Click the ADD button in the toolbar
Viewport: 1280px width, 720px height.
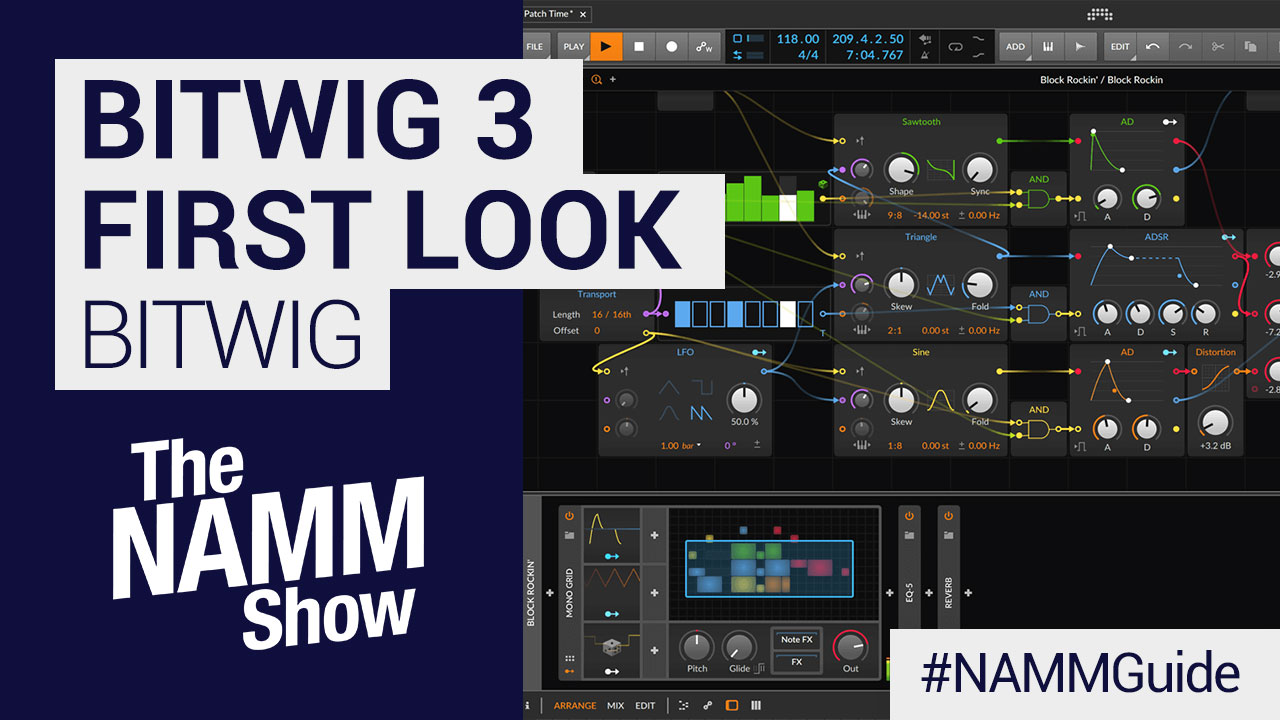click(1014, 46)
